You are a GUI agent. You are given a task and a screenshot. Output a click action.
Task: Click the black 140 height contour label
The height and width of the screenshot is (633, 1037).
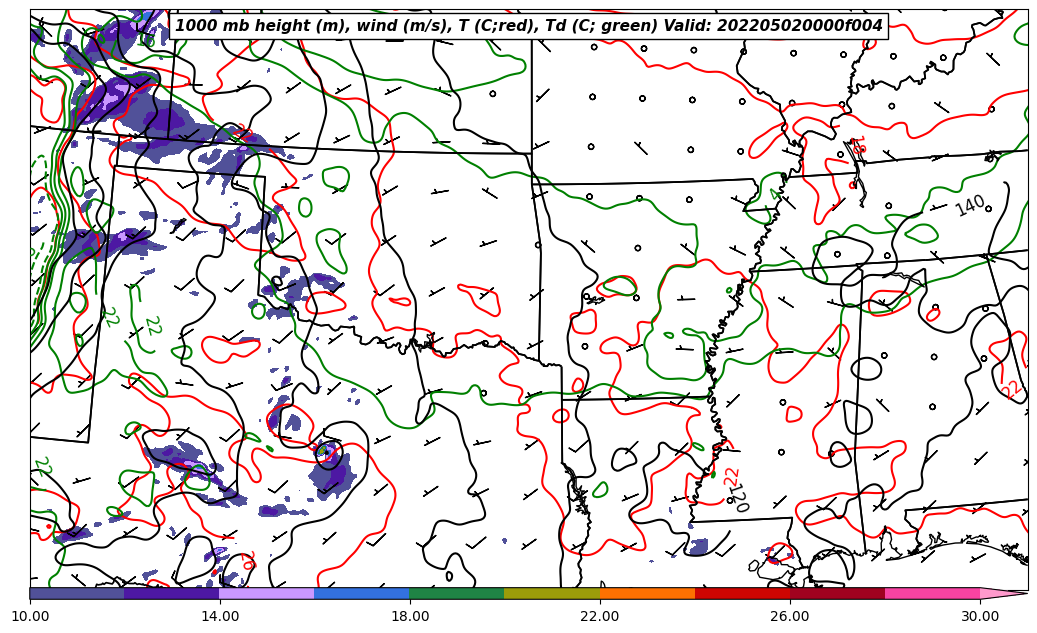pos(970,206)
